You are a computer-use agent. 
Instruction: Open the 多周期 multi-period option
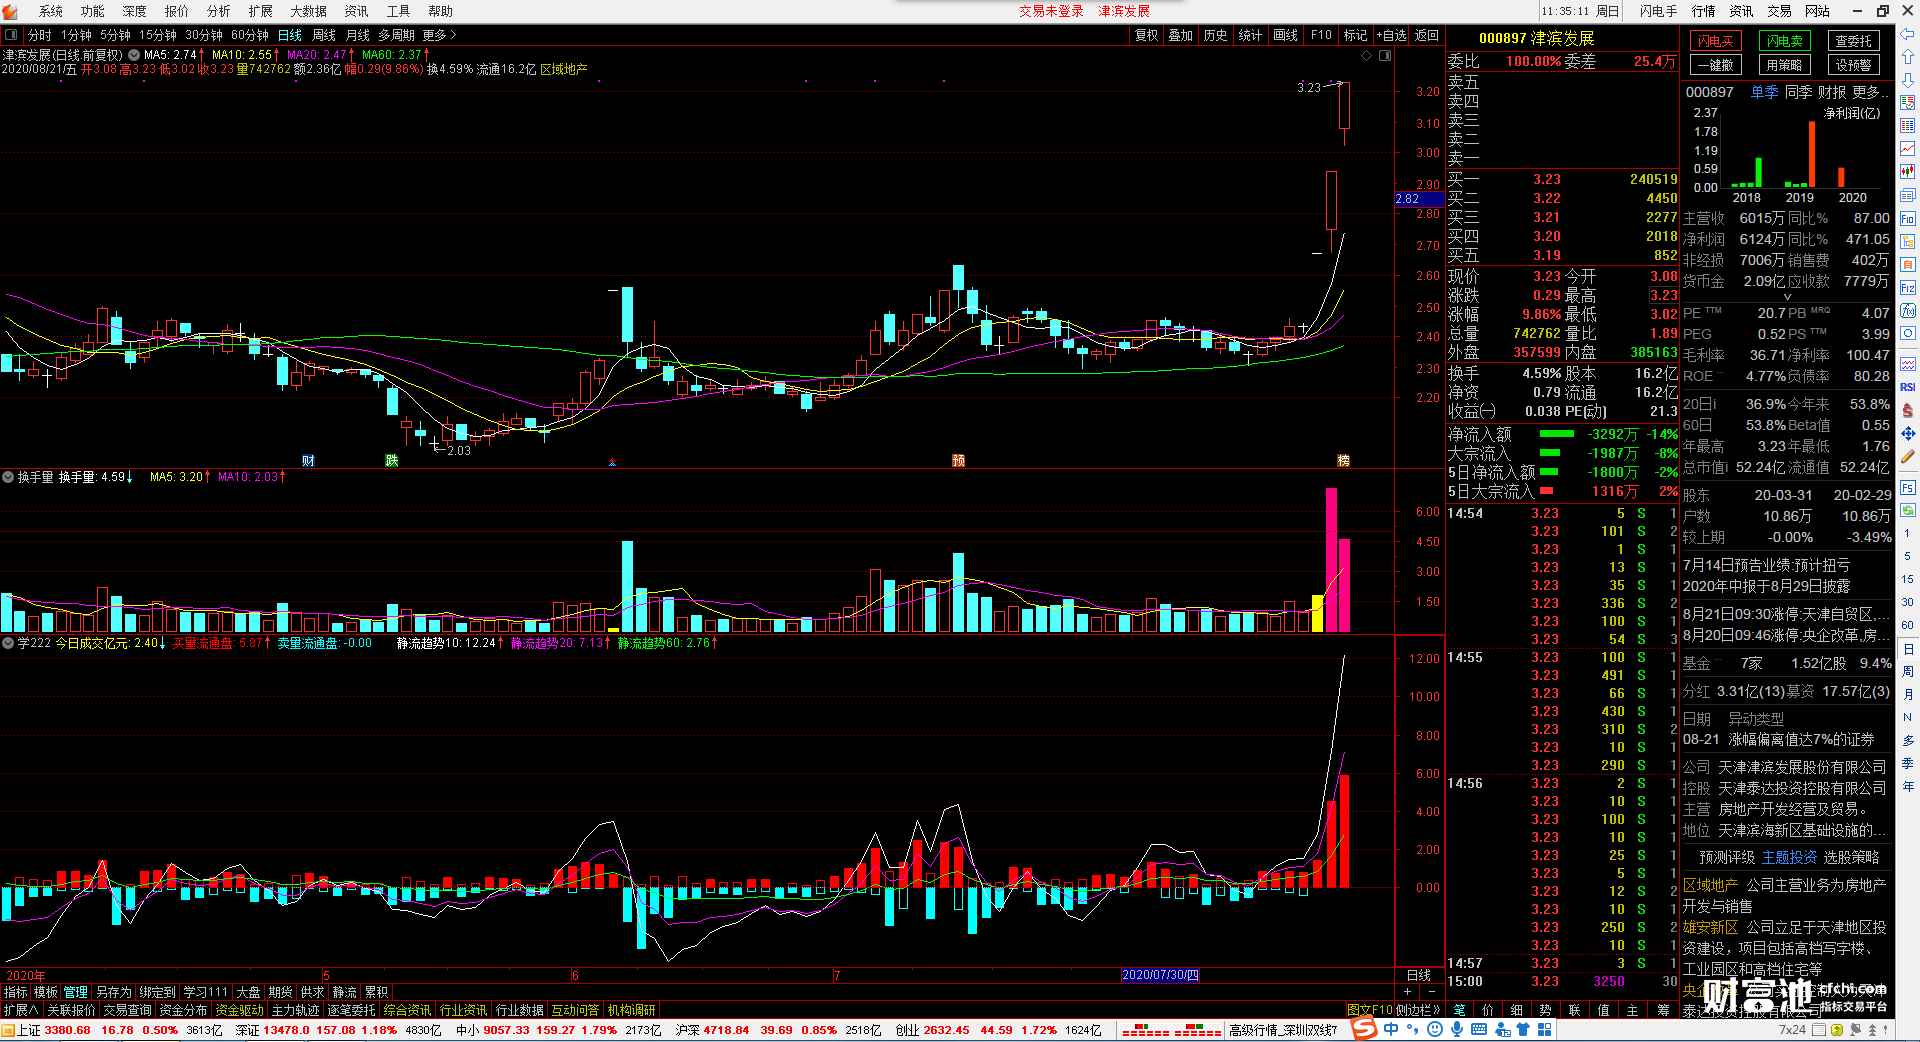396,35
